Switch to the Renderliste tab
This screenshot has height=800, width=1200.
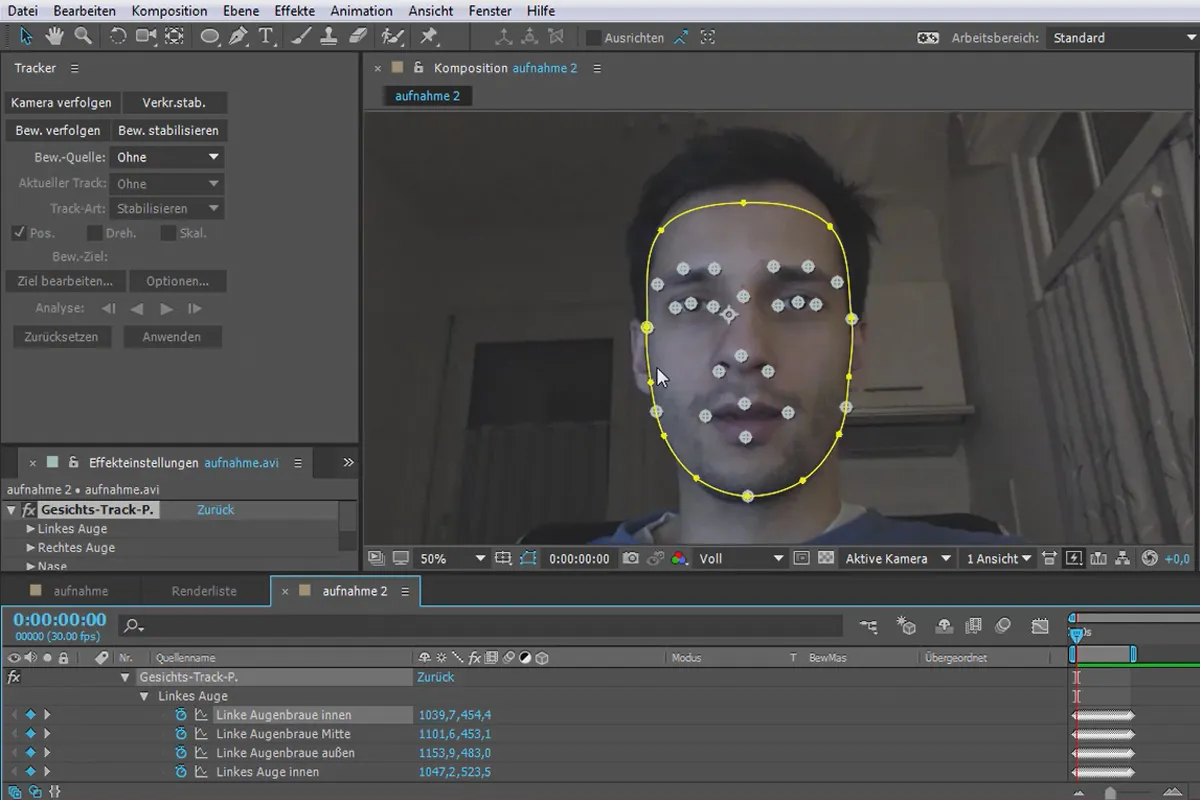pos(204,591)
